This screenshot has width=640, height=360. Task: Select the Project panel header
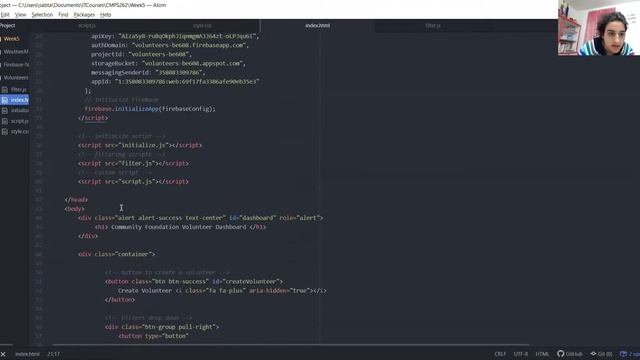pyautogui.click(x=7, y=25)
